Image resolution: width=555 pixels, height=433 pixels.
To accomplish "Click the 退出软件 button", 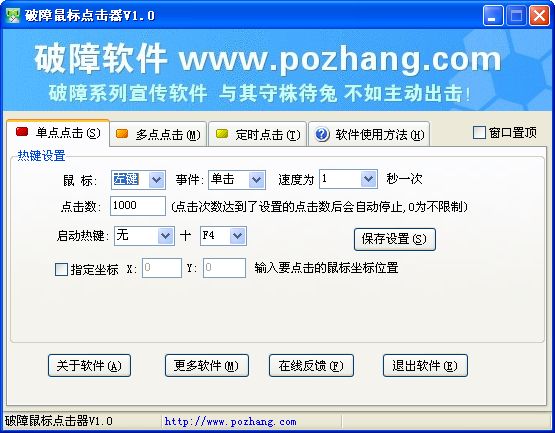I will [425, 365].
